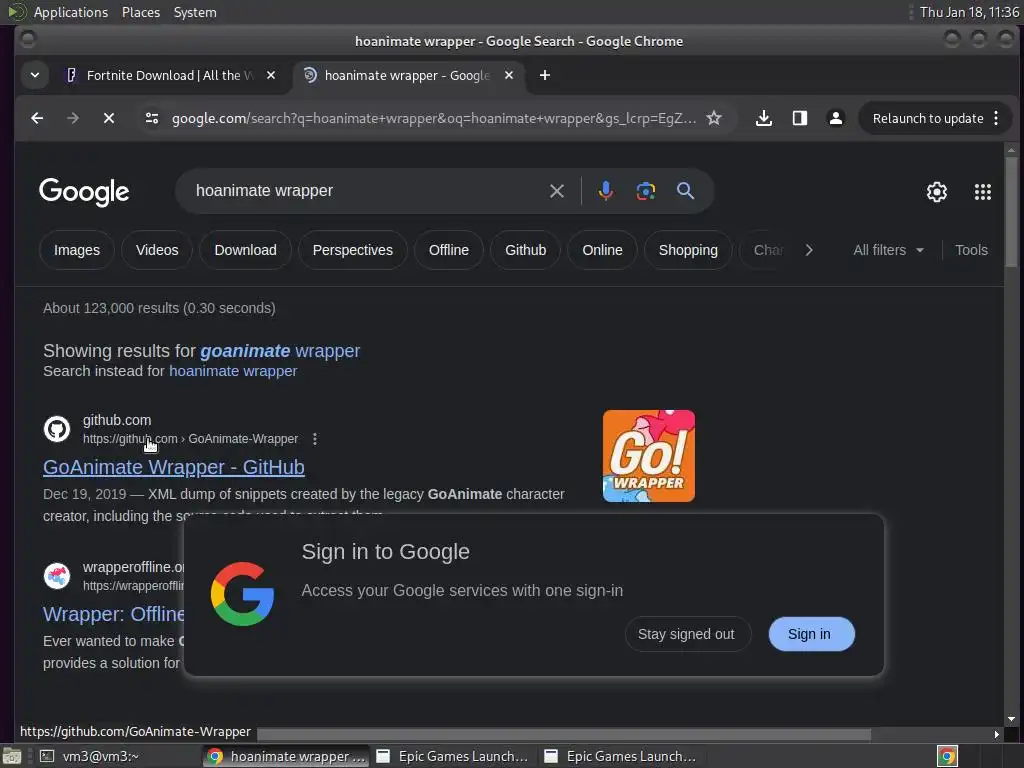The width and height of the screenshot is (1024, 768).
Task: Open GoAnimate Wrapper - GitHub link
Action: pos(174,468)
